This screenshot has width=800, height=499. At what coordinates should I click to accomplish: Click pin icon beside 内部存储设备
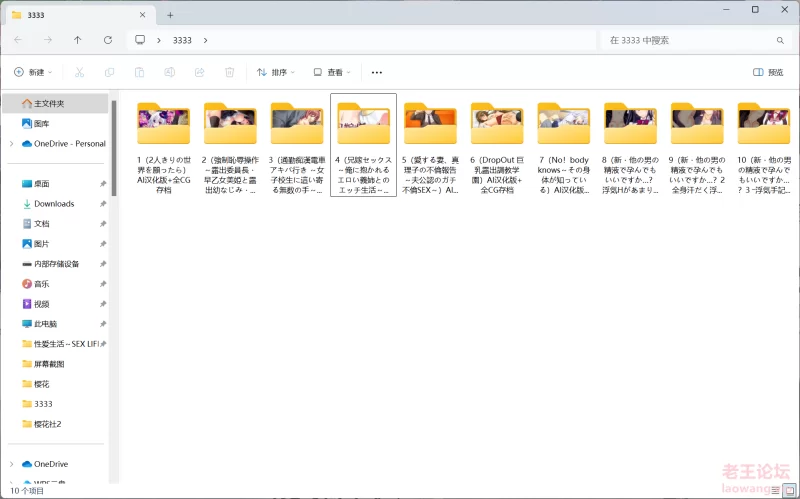[x=103, y=264]
